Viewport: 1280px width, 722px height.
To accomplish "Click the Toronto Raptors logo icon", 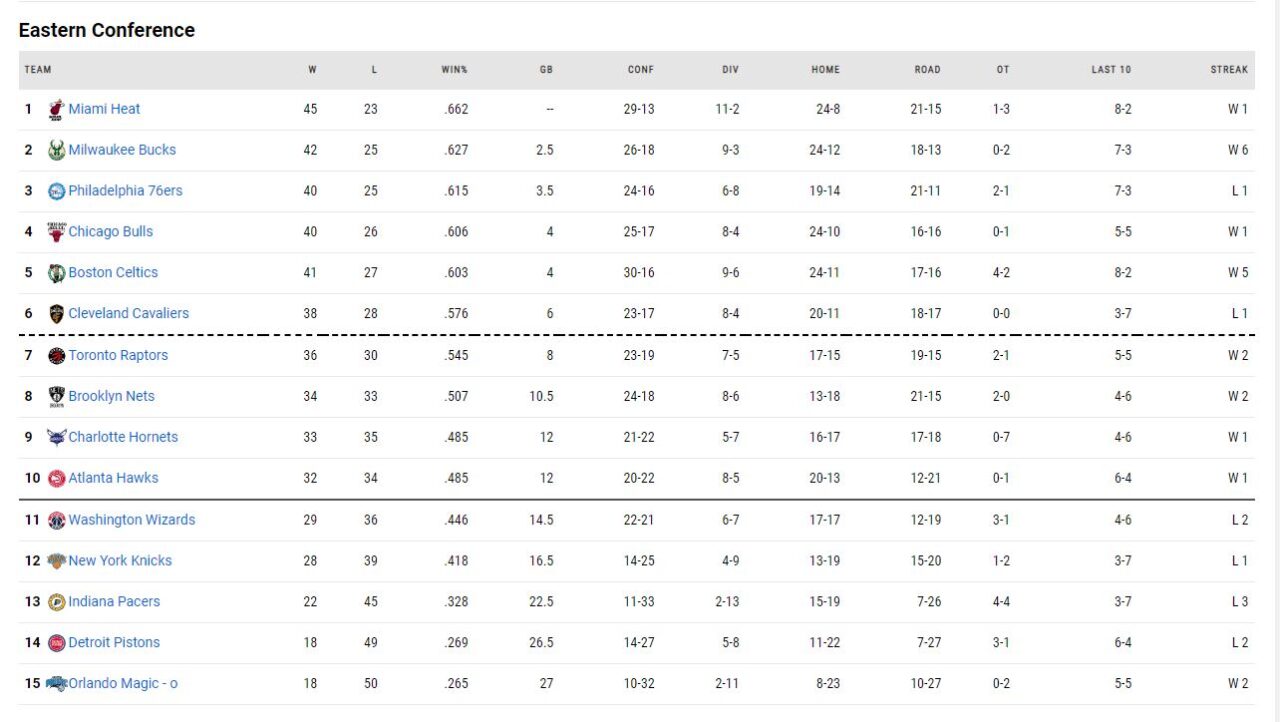I will [56, 355].
